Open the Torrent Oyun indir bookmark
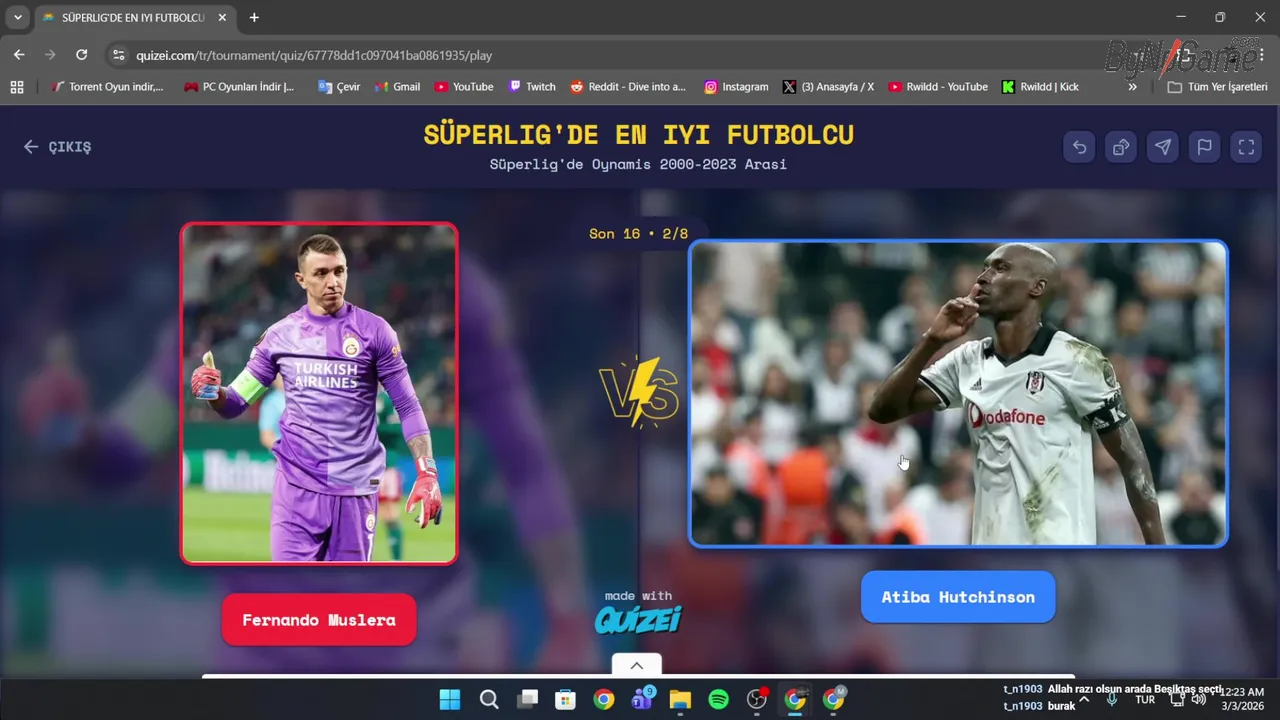 click(x=107, y=87)
